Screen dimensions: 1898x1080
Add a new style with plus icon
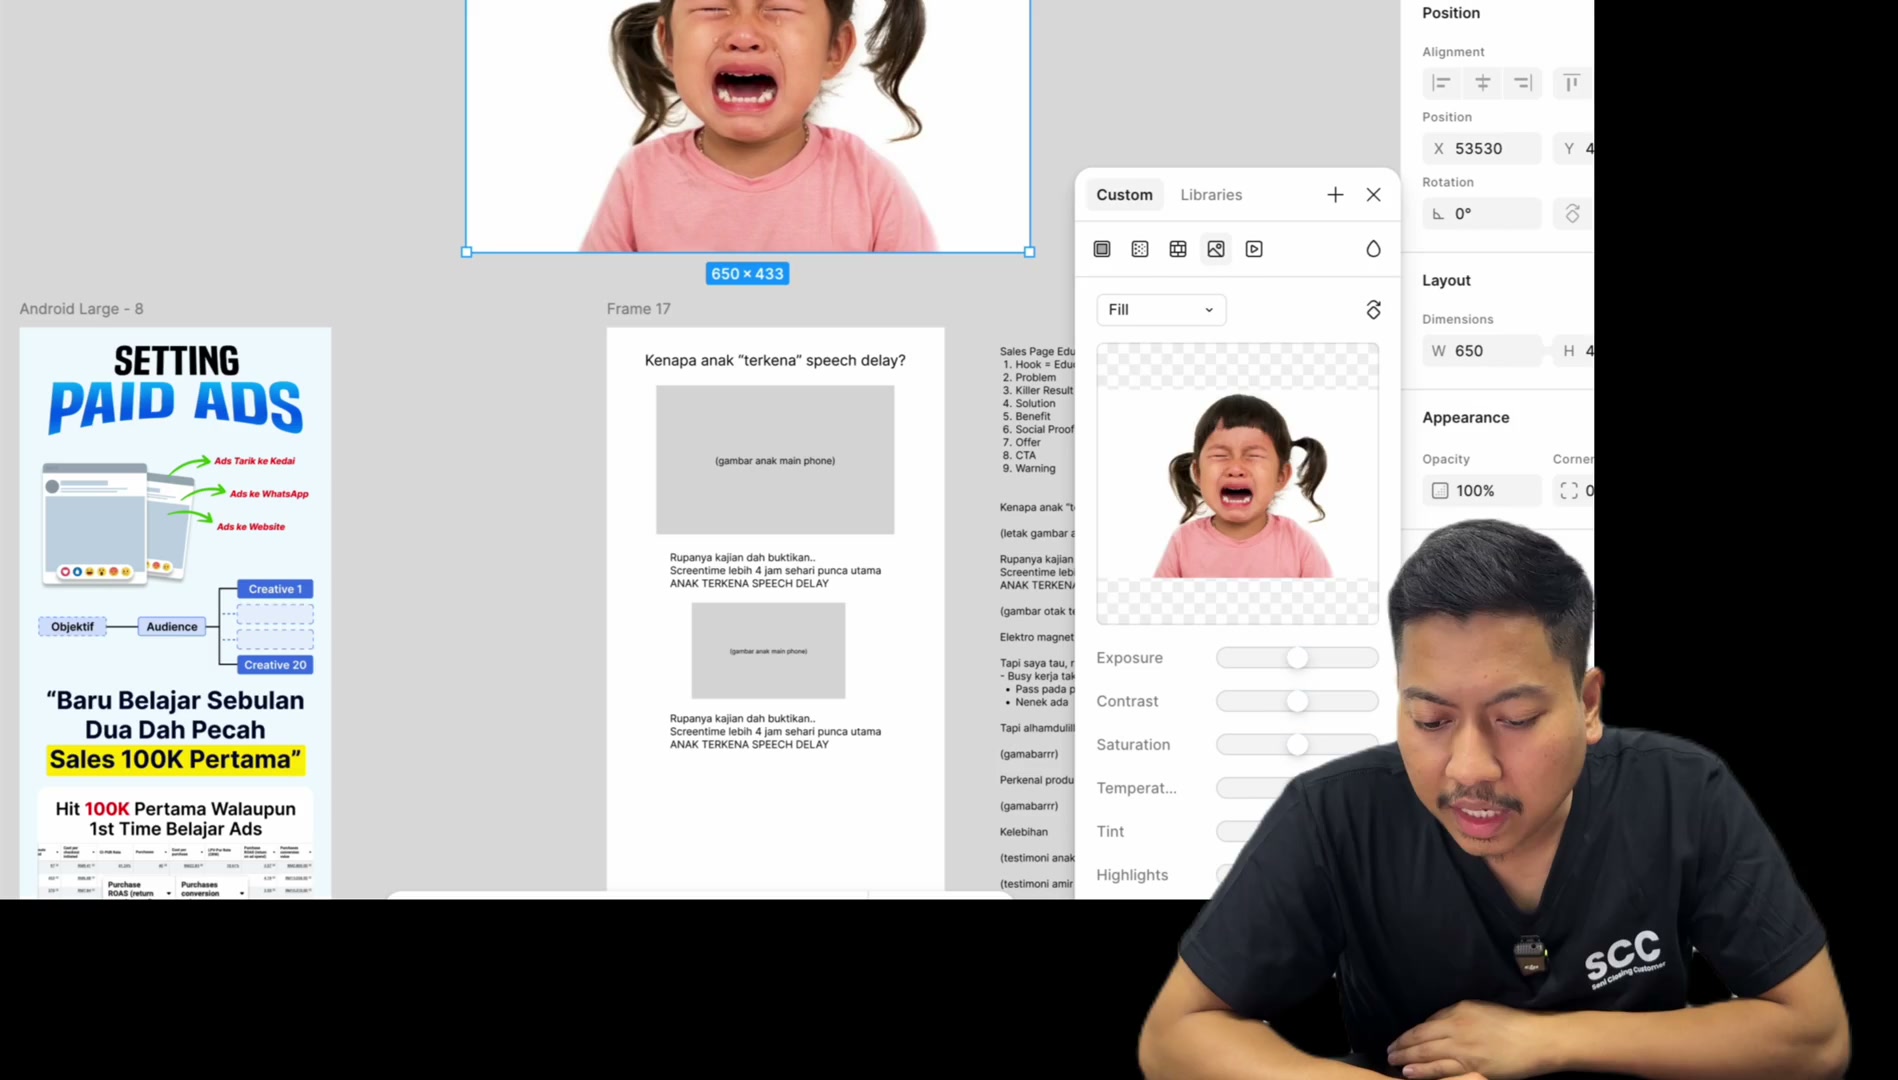pos(1335,195)
